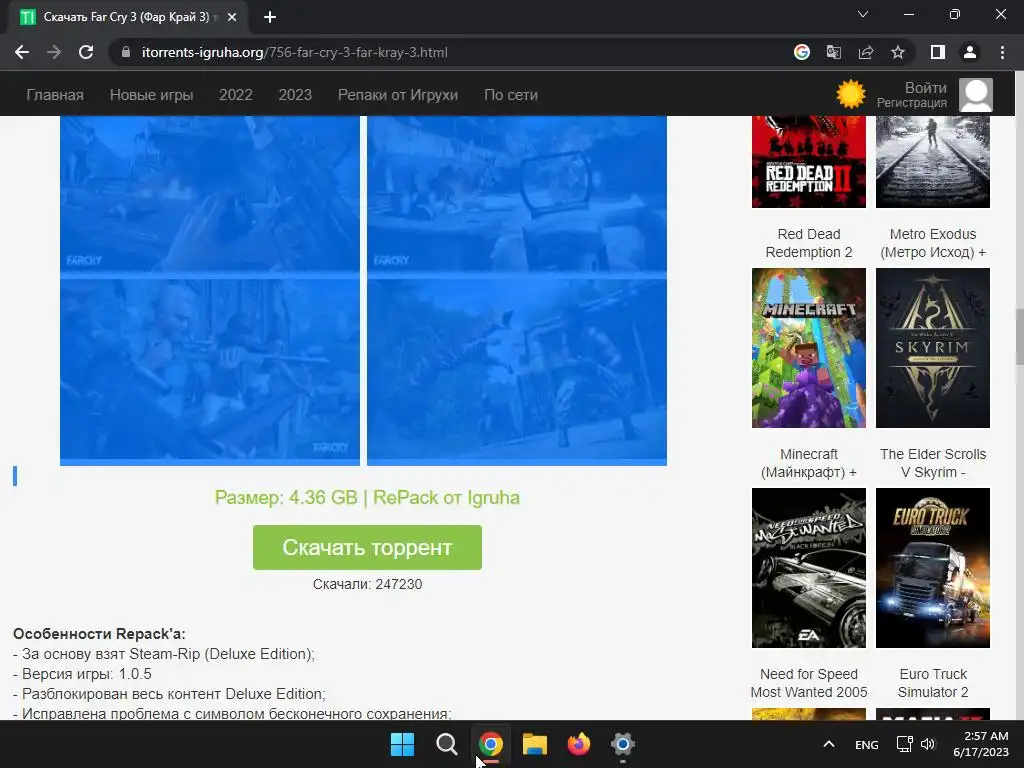Open Chrome profile menu
The image size is (1024, 768).
(970, 52)
